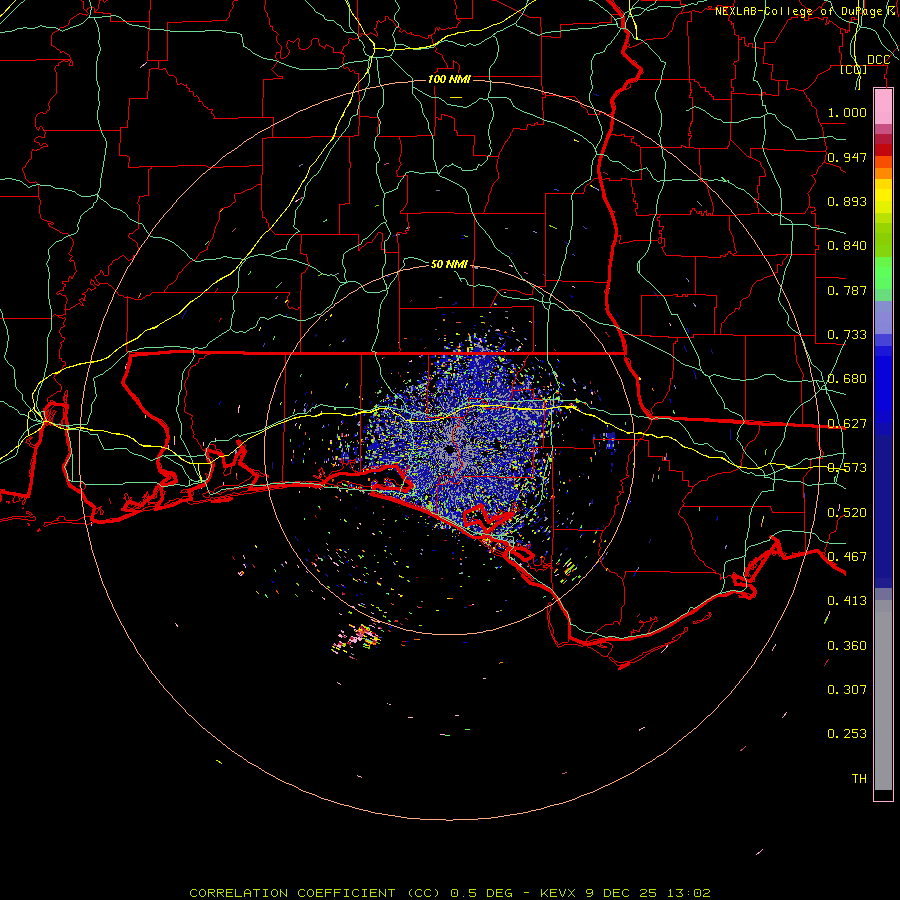Image resolution: width=900 pixels, height=900 pixels.
Task: Select the 0.253 legend value
Action: [847, 733]
